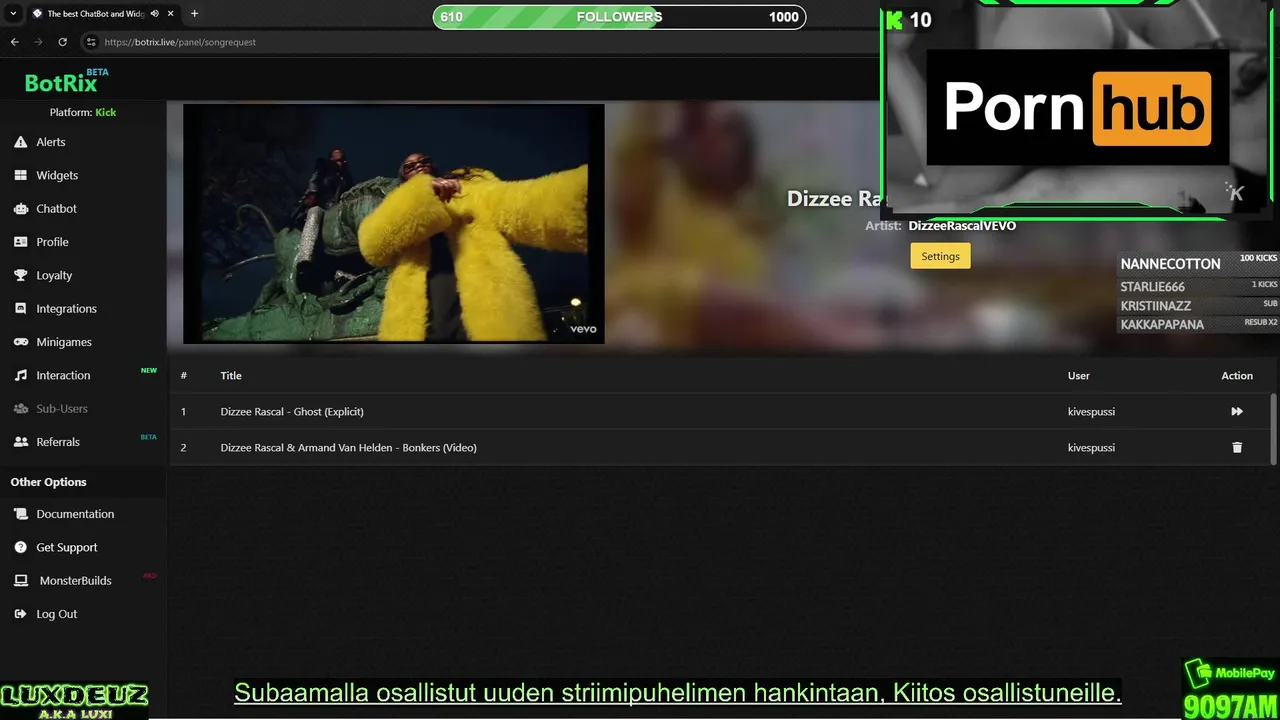Select Integrations in the sidebar
Screen dimensions: 1280x720
(x=66, y=309)
